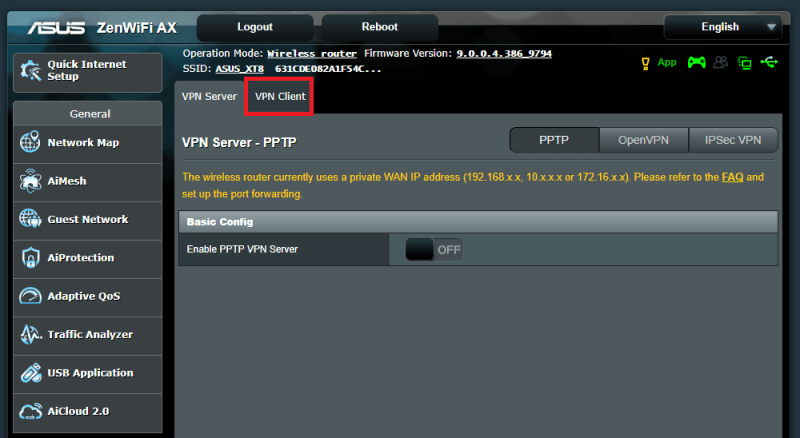Switch to the VPN Server tab

(x=209, y=97)
